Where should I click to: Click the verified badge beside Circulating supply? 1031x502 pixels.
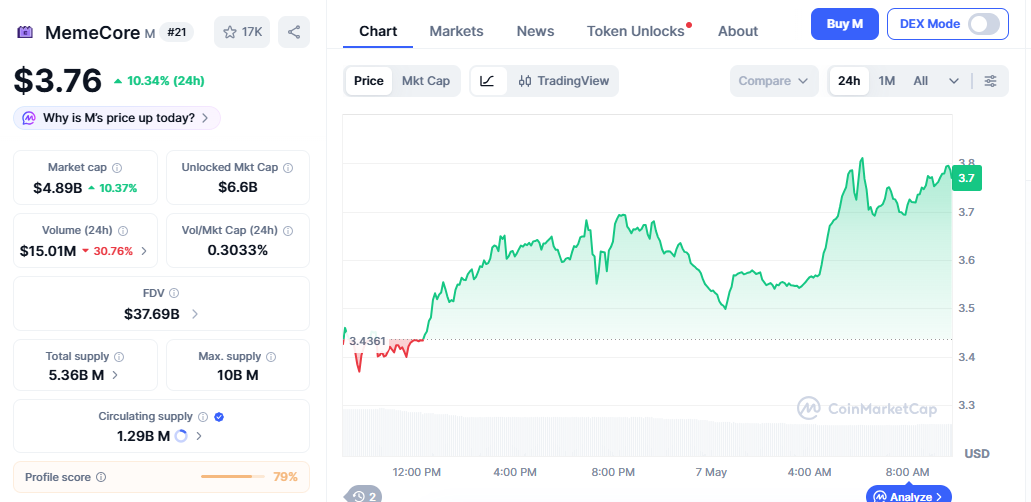click(220, 416)
